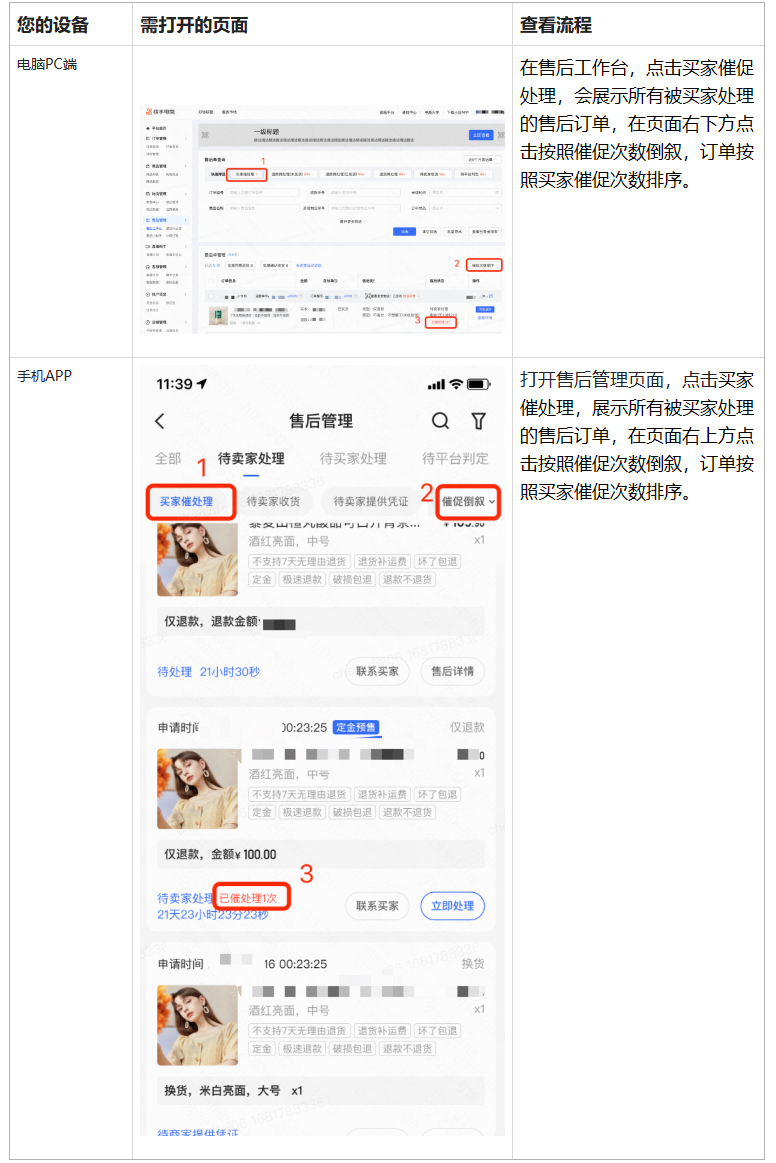Expand more filters in PC screenshot search form
The image size is (776, 1163).
coord(353,221)
